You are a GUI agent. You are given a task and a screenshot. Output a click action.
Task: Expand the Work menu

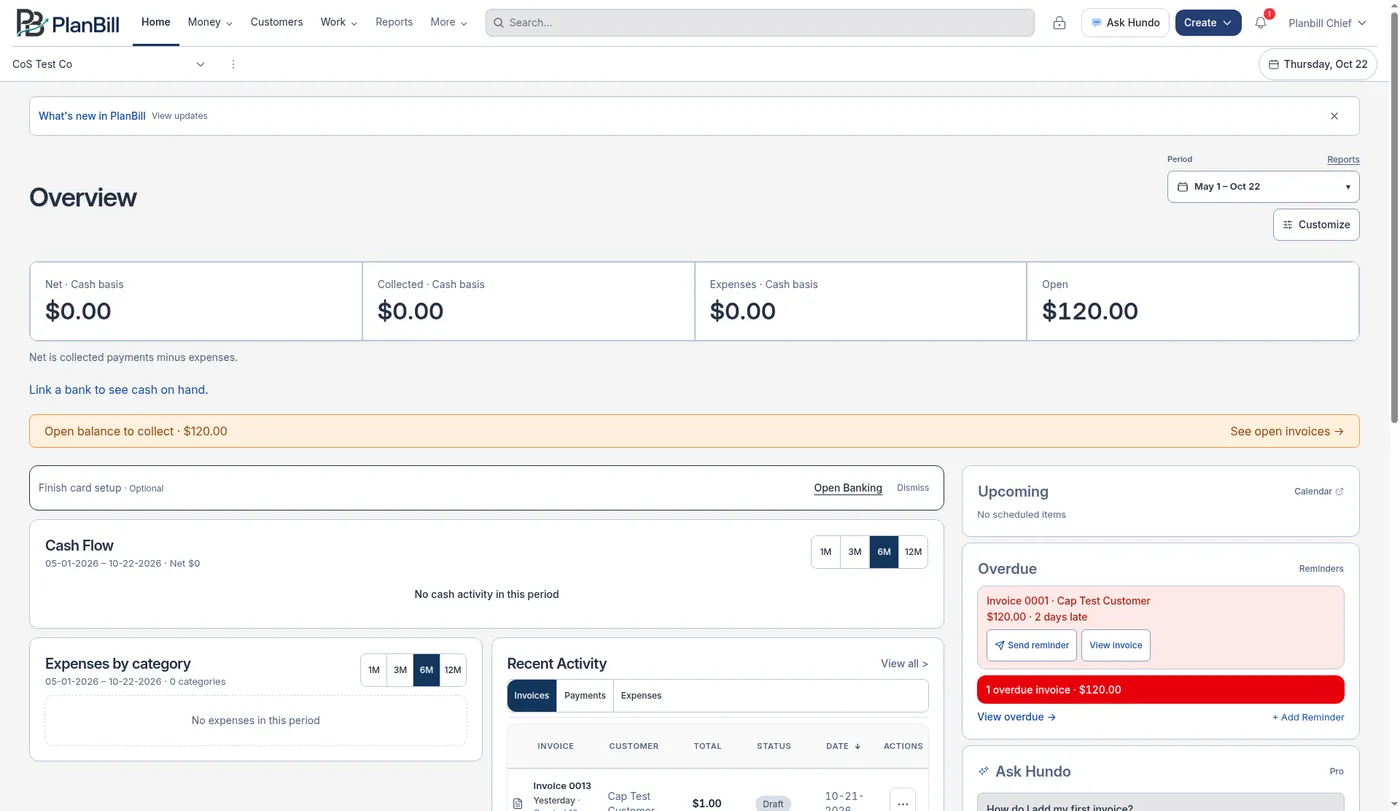tap(339, 22)
